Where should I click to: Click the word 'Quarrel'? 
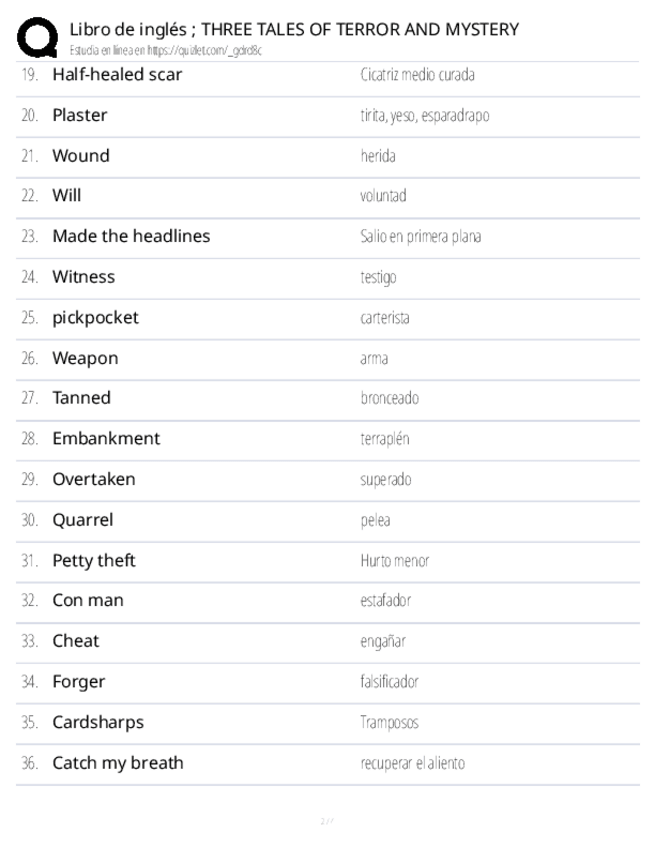pyautogui.click(x=83, y=520)
